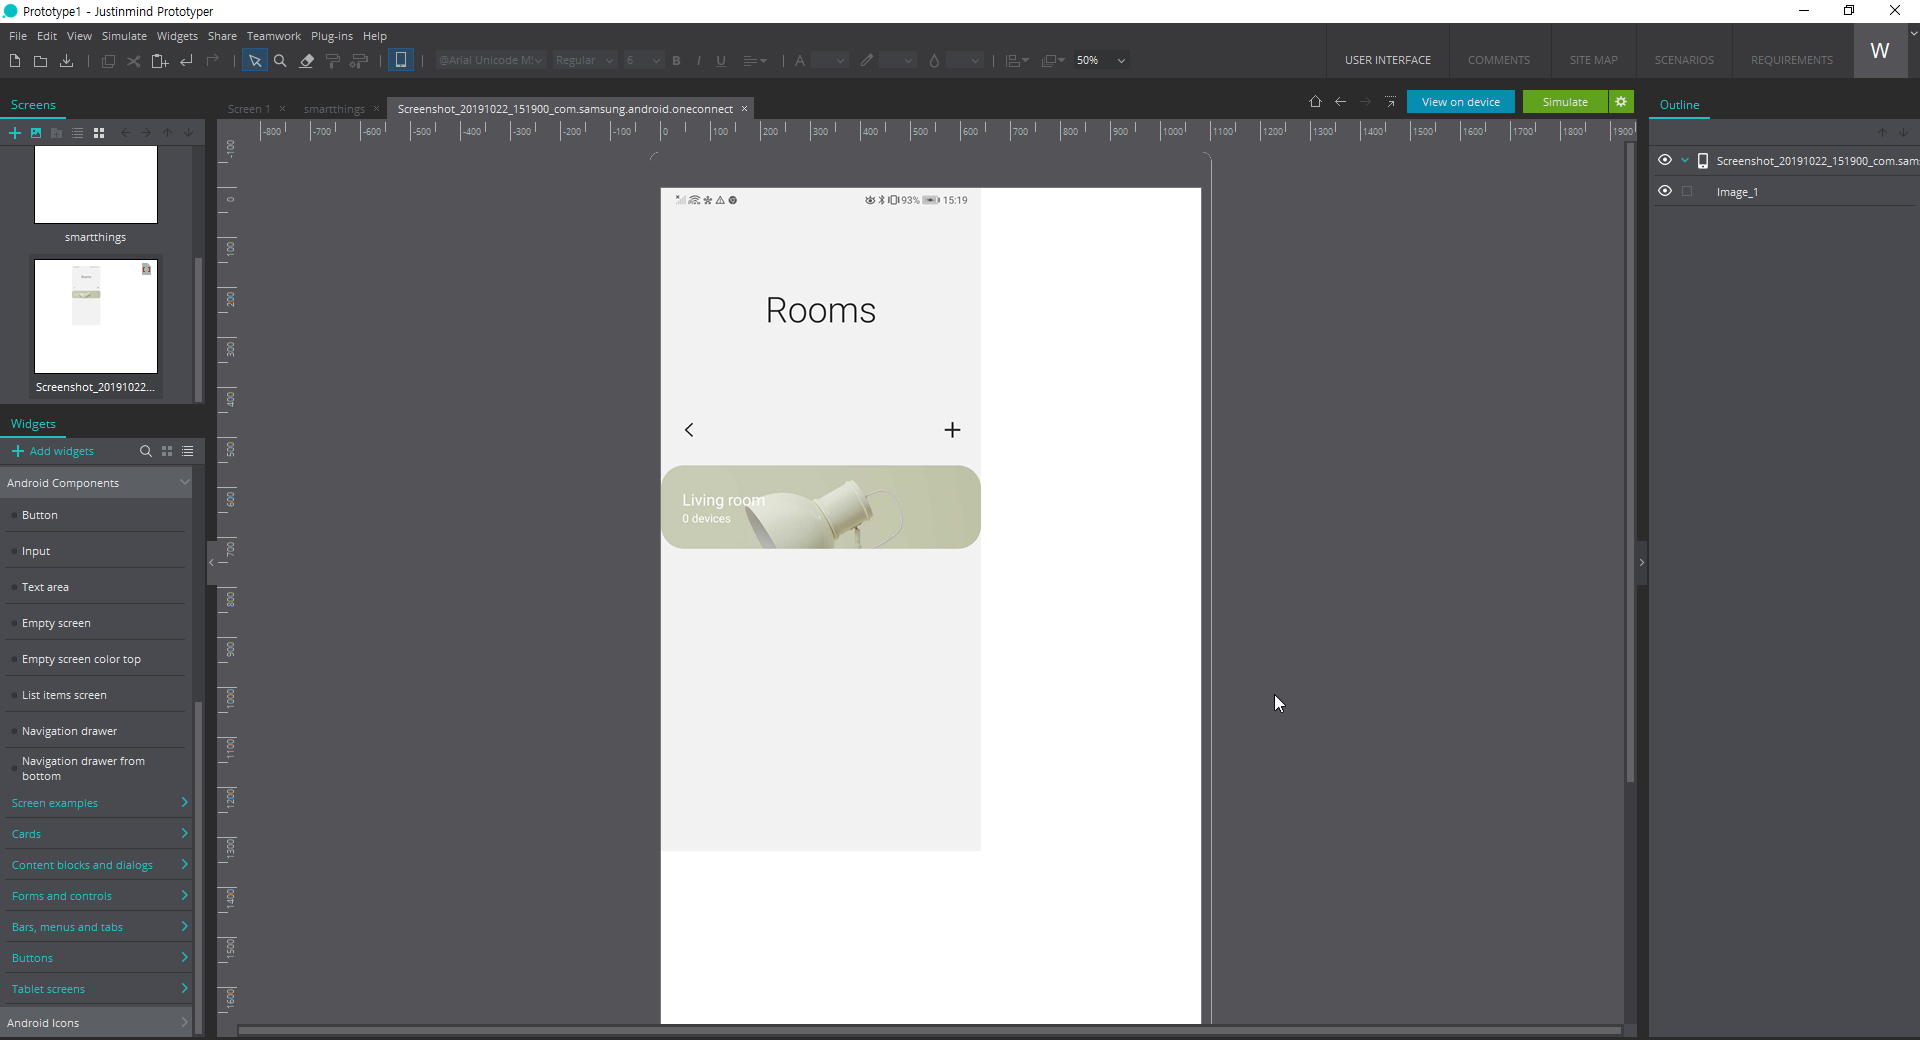Tick the Image_1 checkbox in Outline

point(1688,191)
